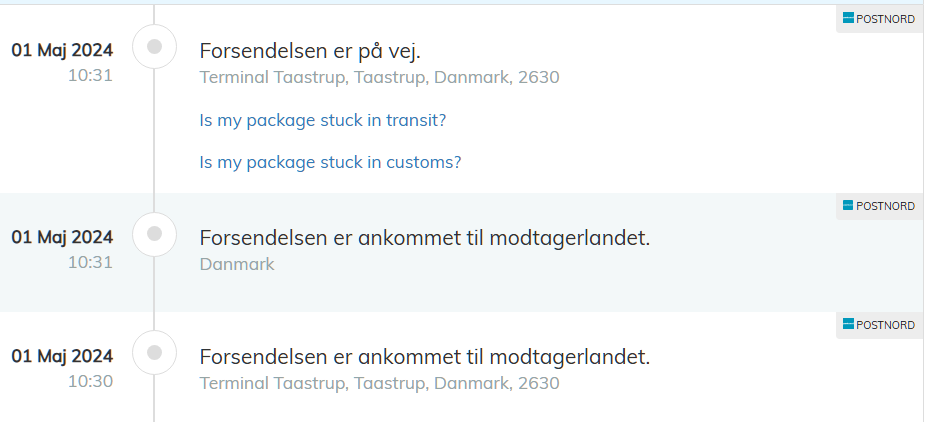
Task: Click status heading of the 10:30 event
Action: pyautogui.click(x=425, y=356)
